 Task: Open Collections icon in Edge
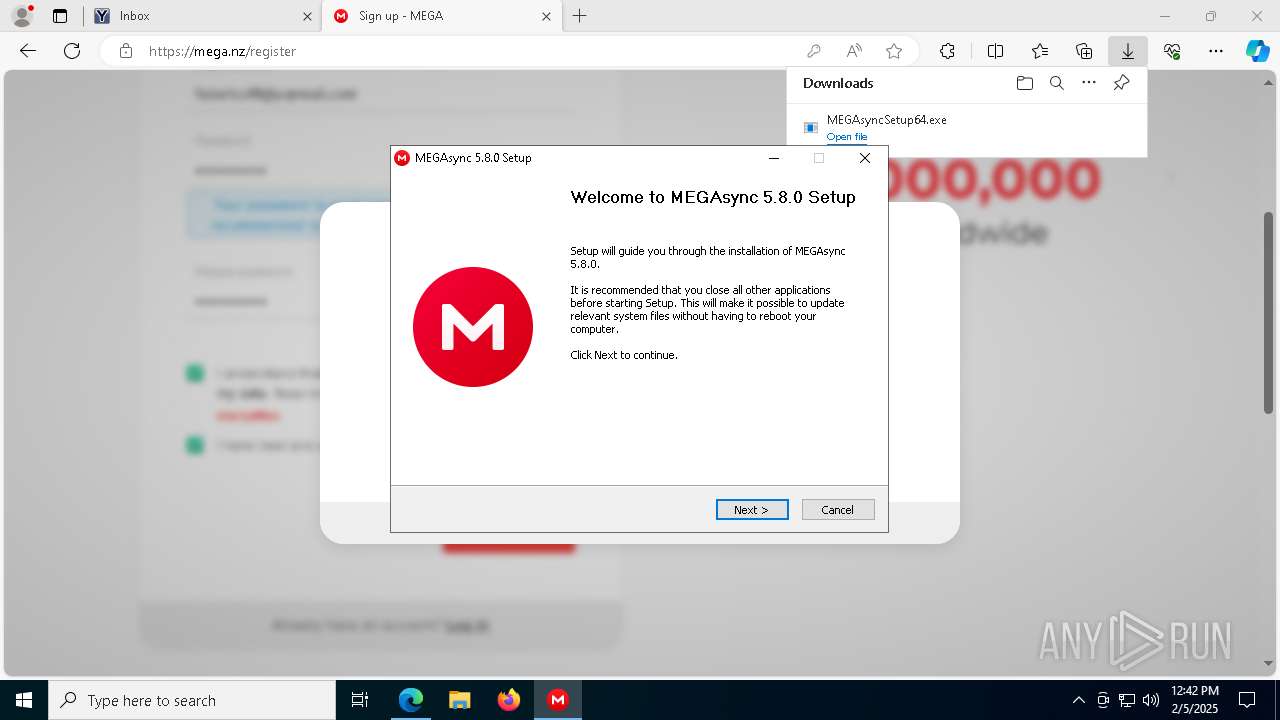[1084, 51]
